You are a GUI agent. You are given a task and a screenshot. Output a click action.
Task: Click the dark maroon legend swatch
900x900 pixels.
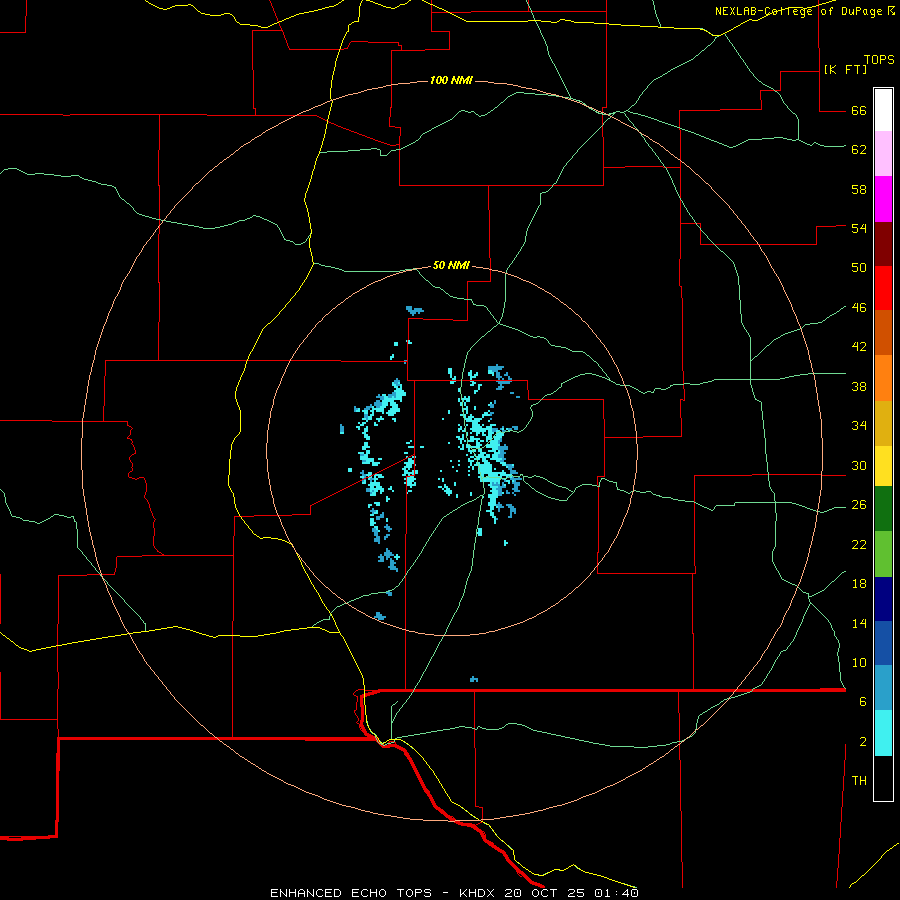[883, 244]
